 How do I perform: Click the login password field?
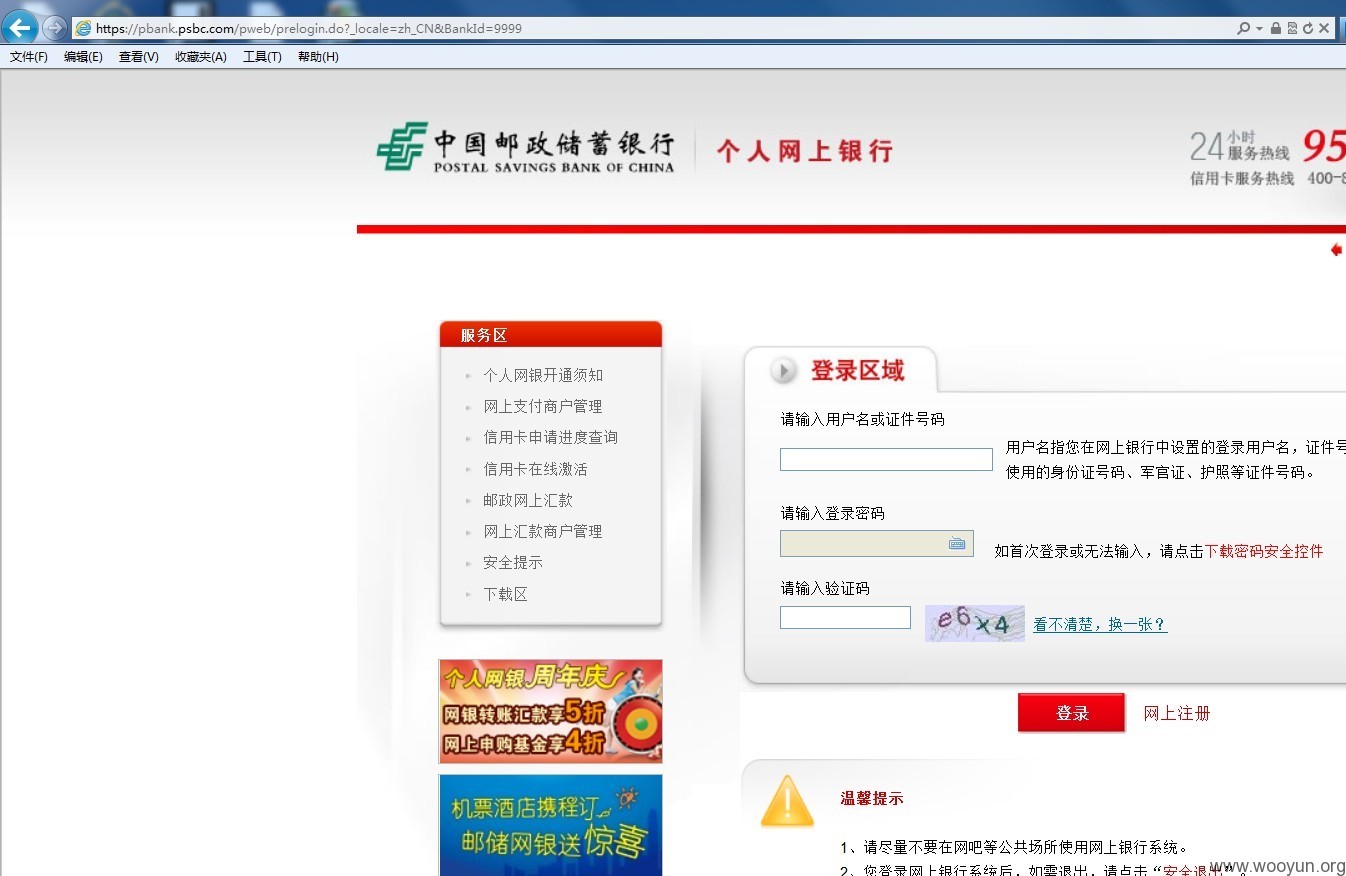[x=877, y=543]
